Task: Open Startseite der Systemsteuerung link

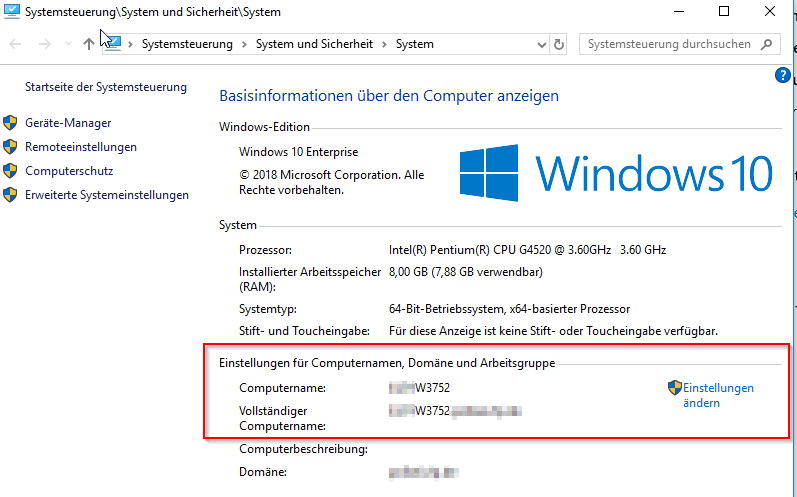Action: tap(106, 87)
